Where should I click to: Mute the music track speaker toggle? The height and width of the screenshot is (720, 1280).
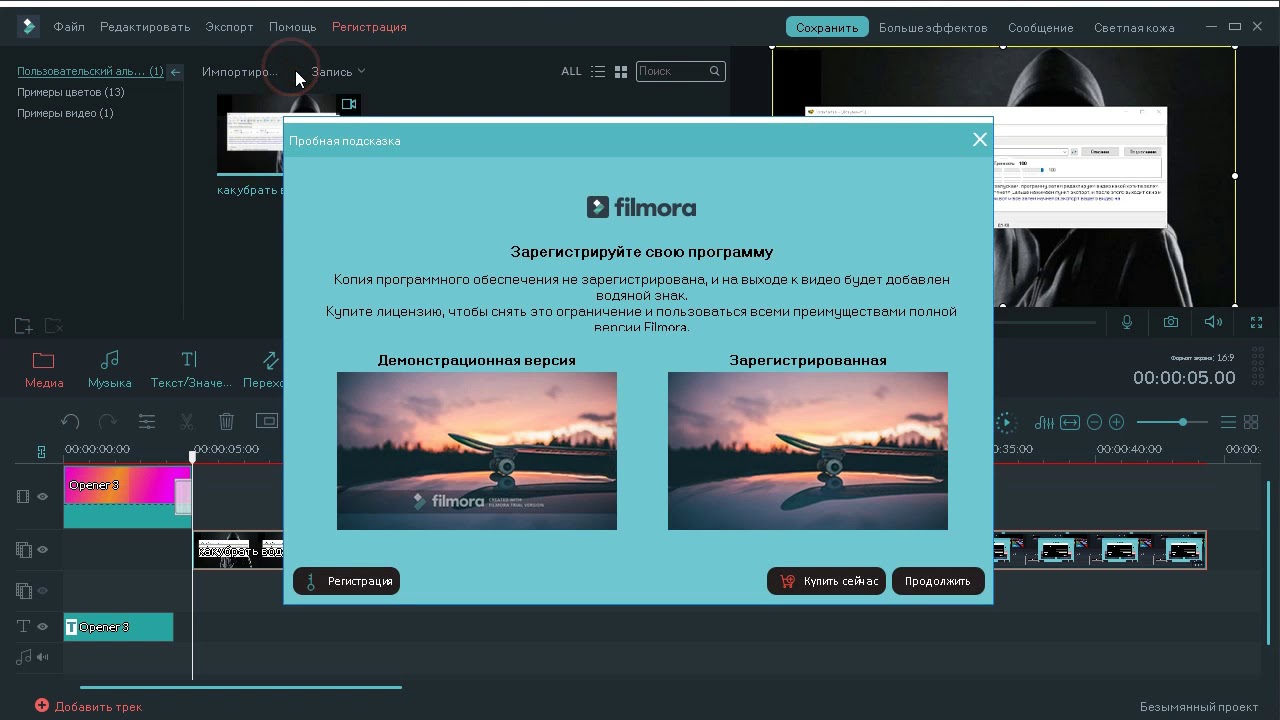click(43, 657)
